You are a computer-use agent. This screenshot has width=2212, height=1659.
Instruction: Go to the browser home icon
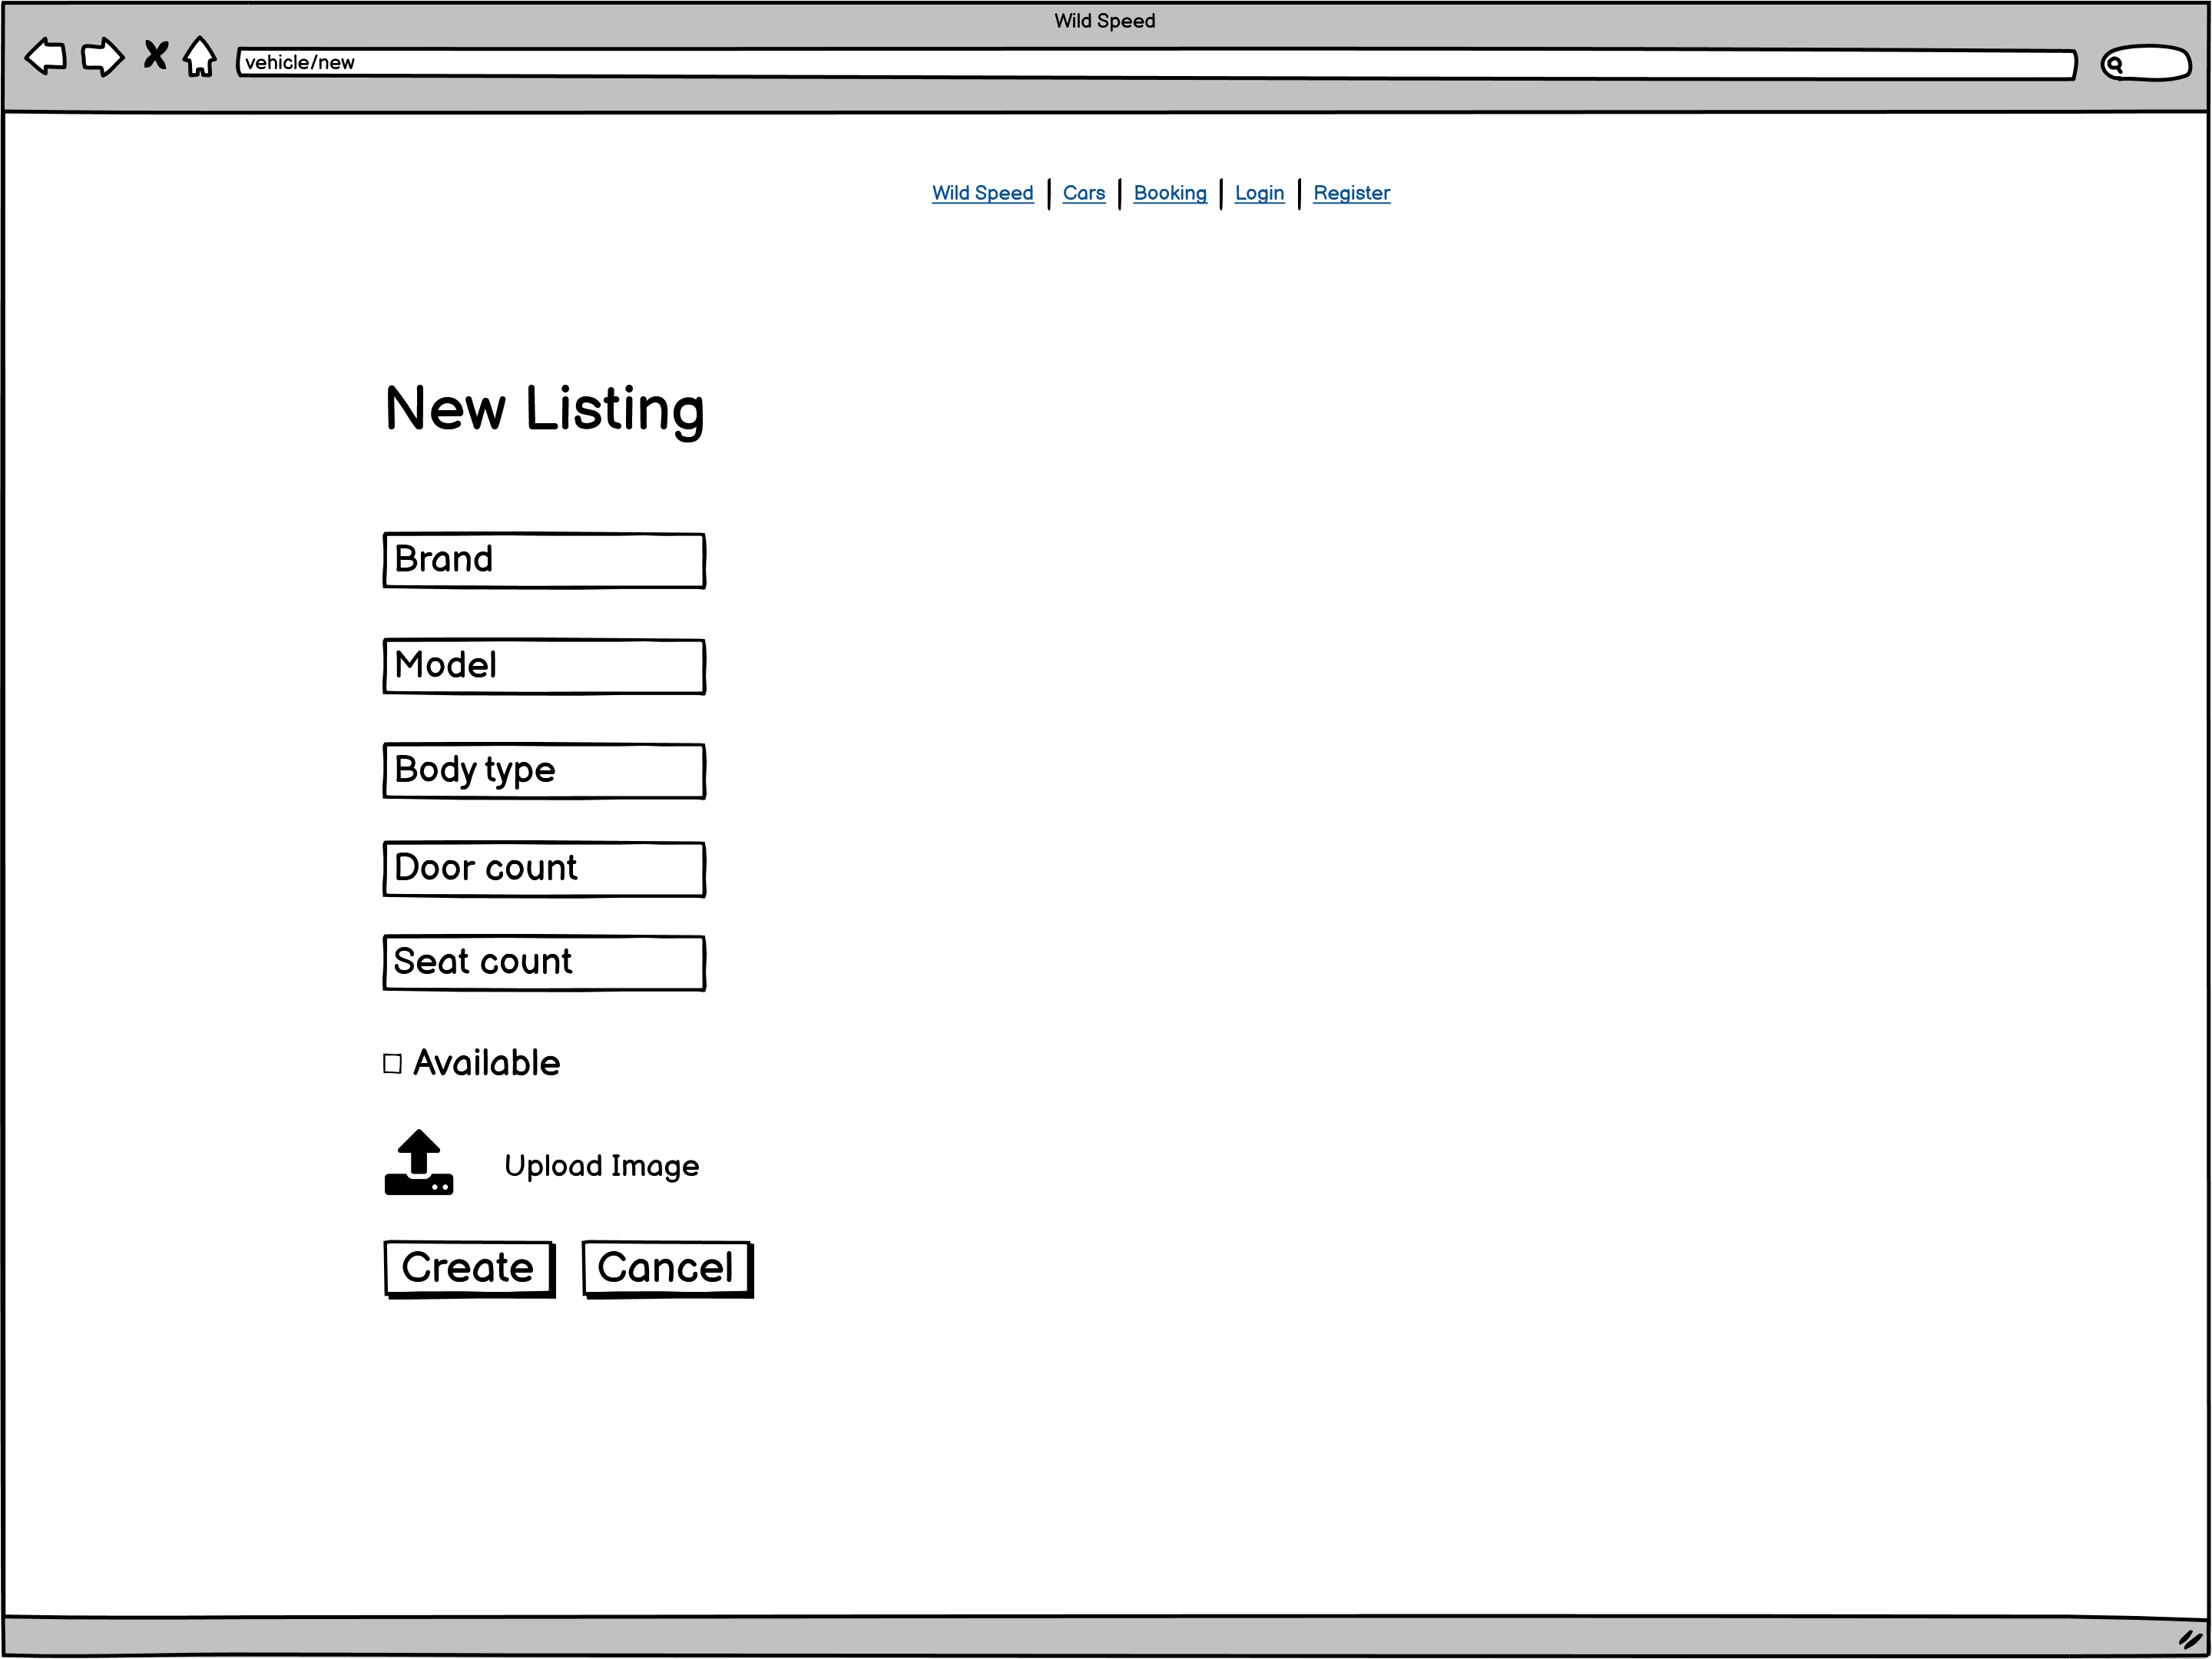200,57
